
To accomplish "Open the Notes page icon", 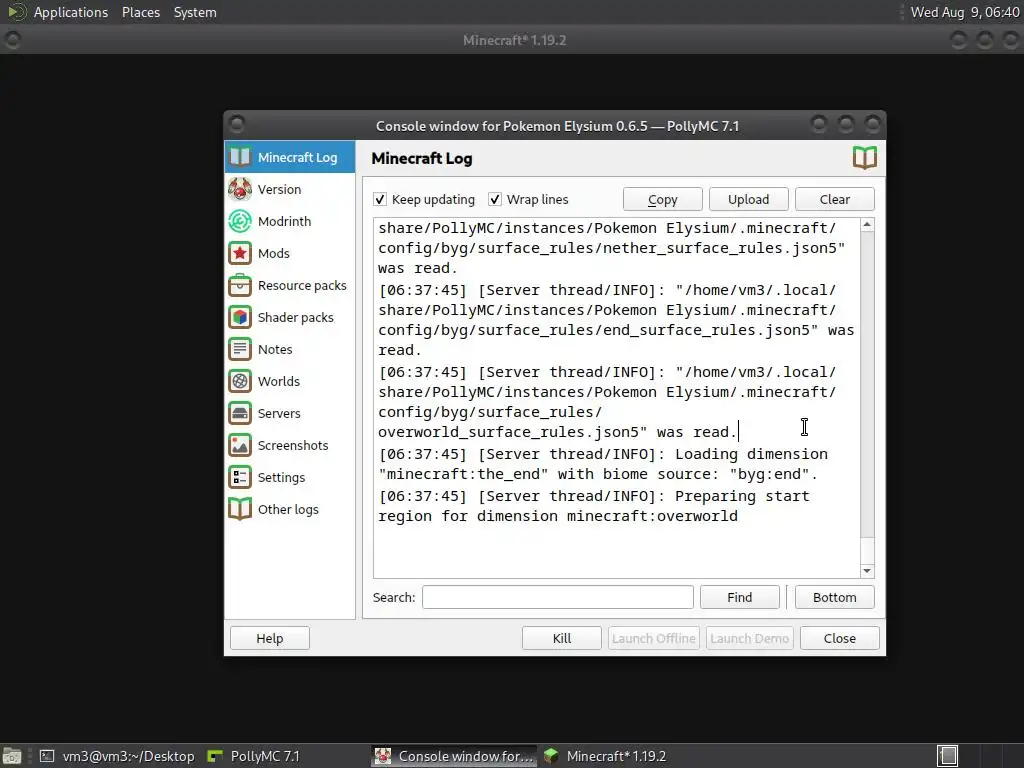I will click(240, 349).
